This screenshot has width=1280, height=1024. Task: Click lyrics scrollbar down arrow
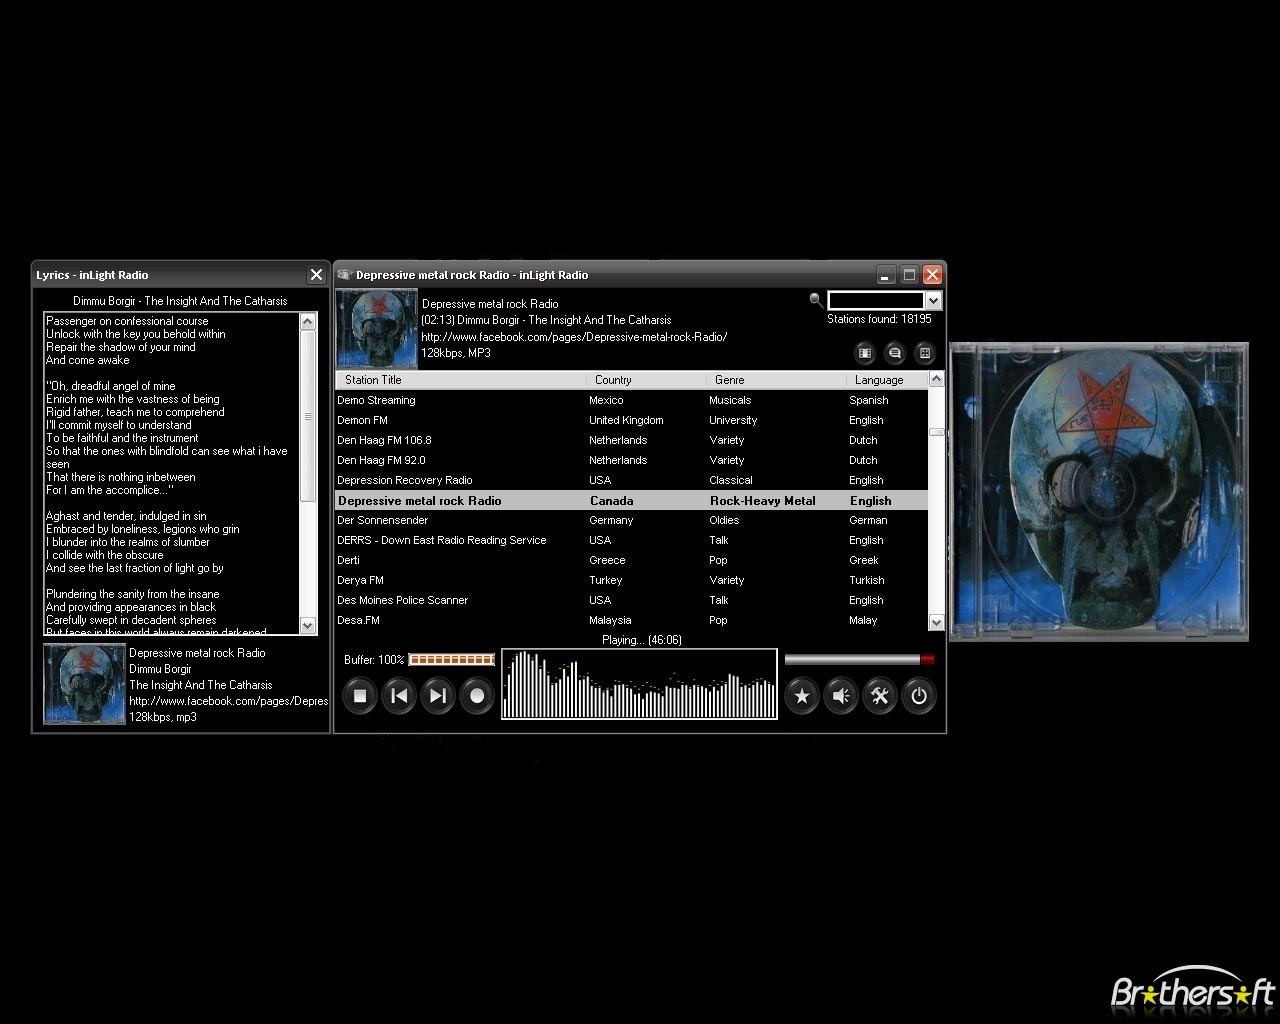[308, 626]
